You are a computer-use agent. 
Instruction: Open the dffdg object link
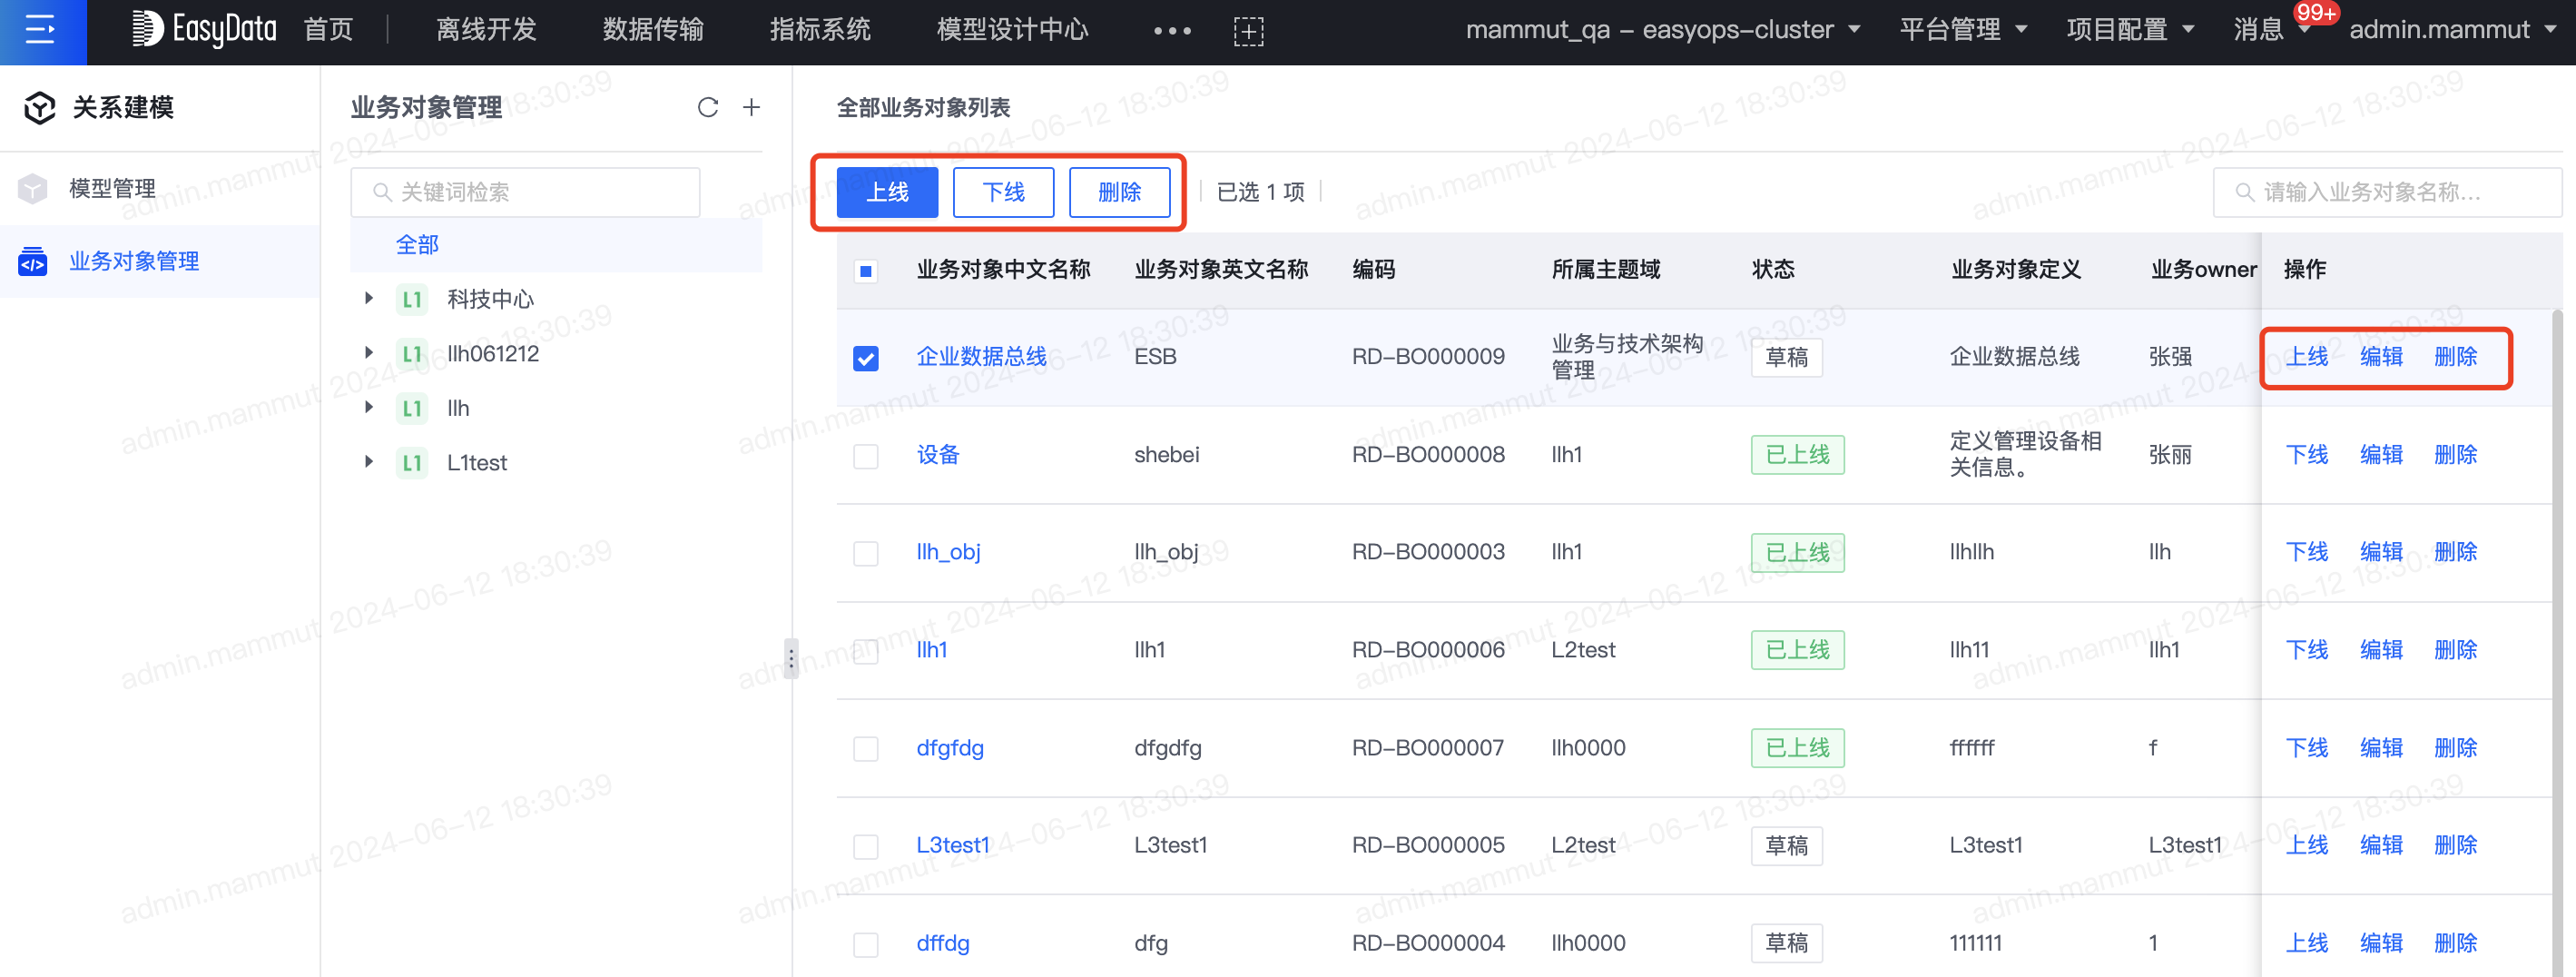tap(942, 943)
